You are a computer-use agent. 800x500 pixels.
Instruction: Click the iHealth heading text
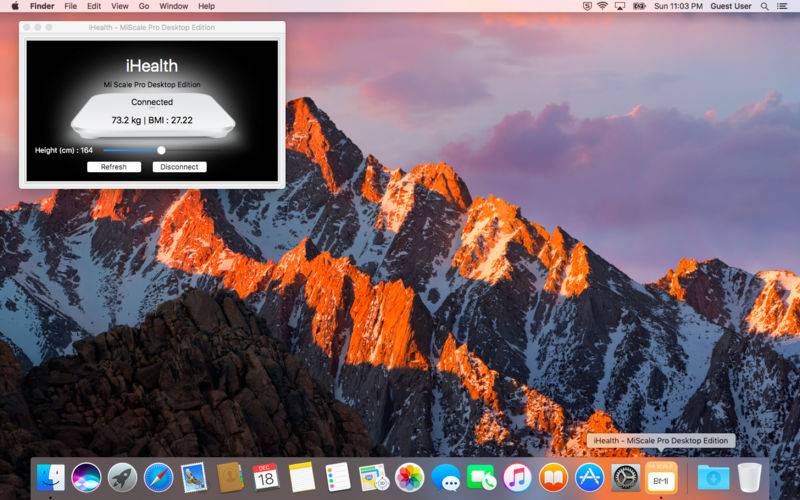[152, 66]
